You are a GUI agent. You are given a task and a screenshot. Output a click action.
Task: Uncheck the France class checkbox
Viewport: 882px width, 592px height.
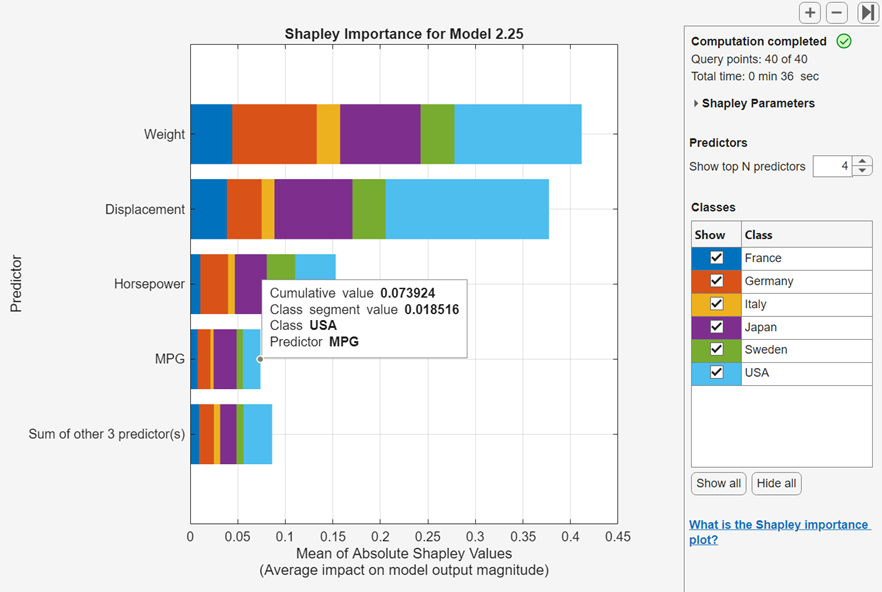(716, 258)
